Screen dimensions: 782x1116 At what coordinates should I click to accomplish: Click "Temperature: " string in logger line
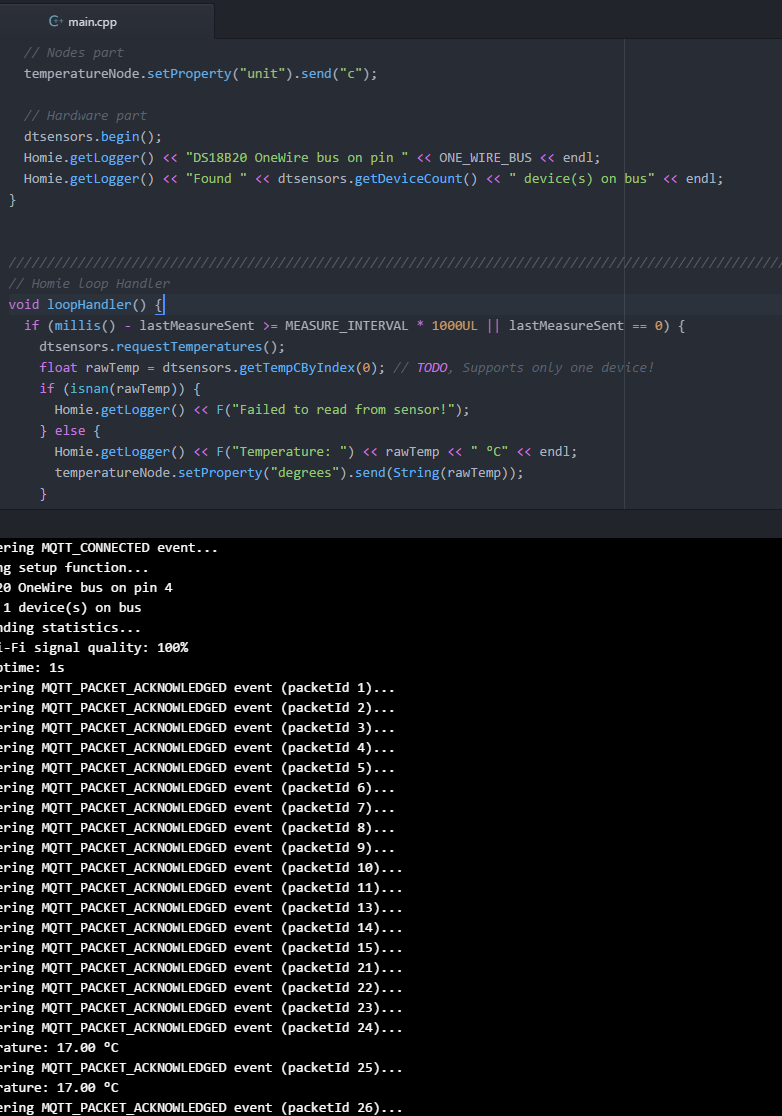[289, 451]
